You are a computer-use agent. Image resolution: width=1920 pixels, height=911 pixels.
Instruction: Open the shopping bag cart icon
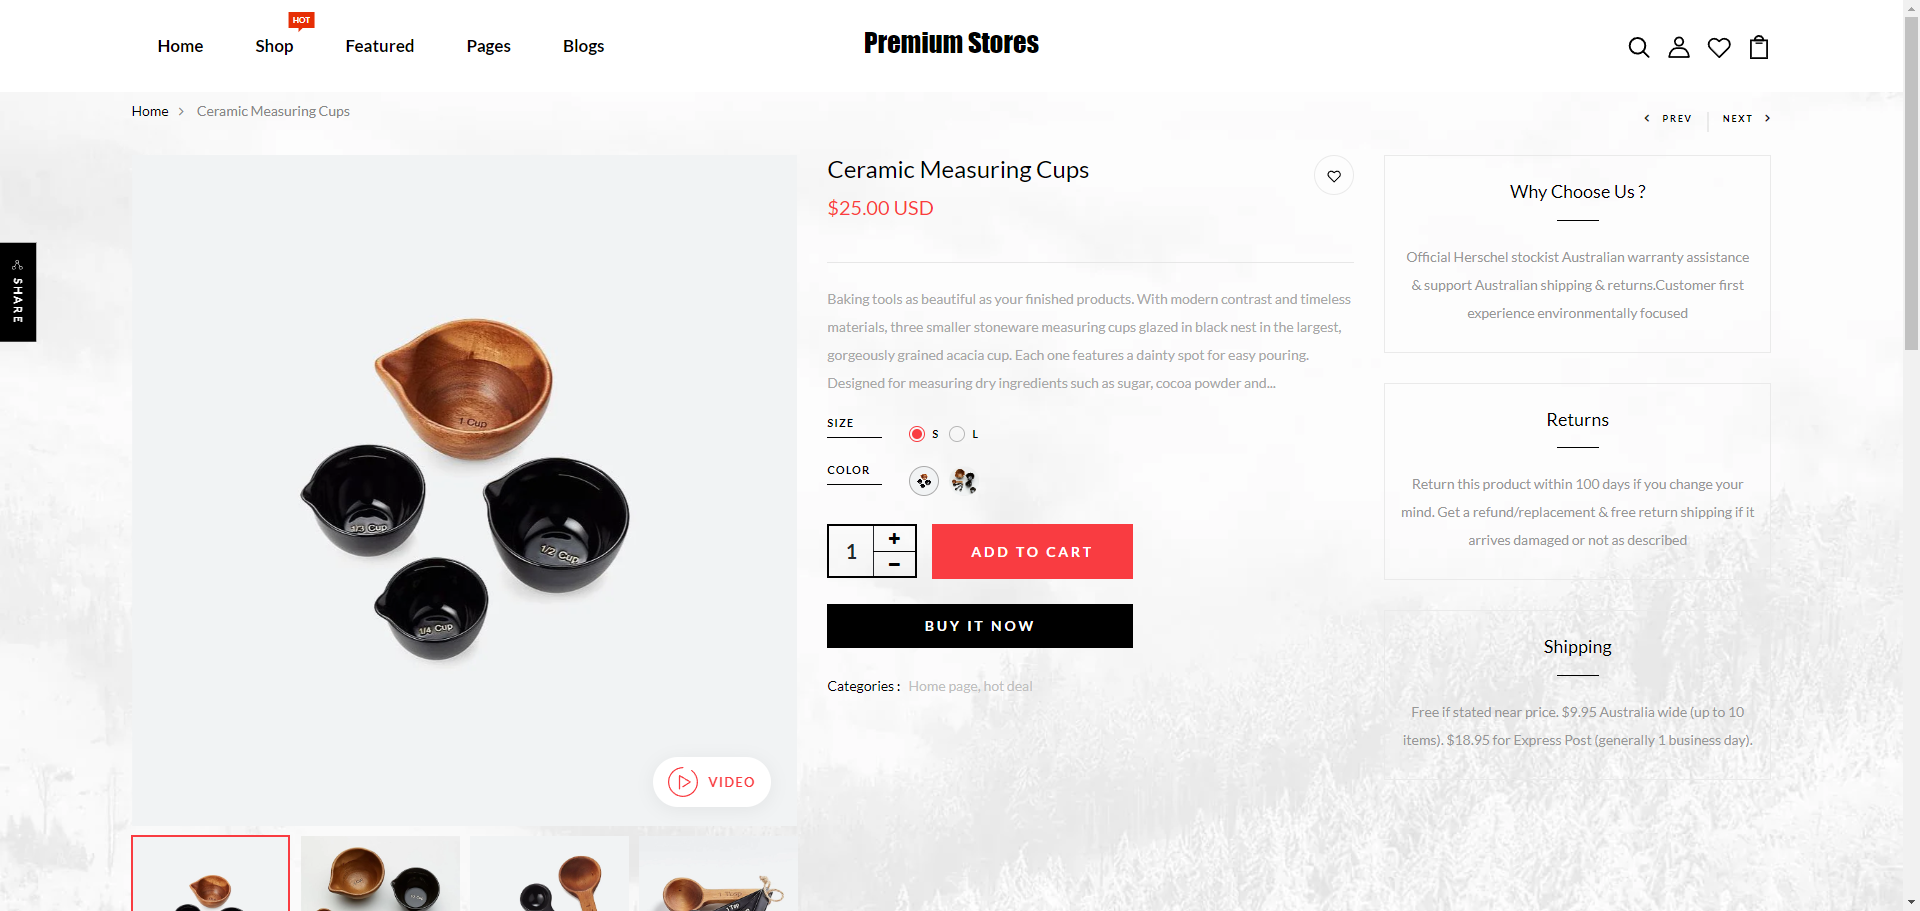point(1759,47)
